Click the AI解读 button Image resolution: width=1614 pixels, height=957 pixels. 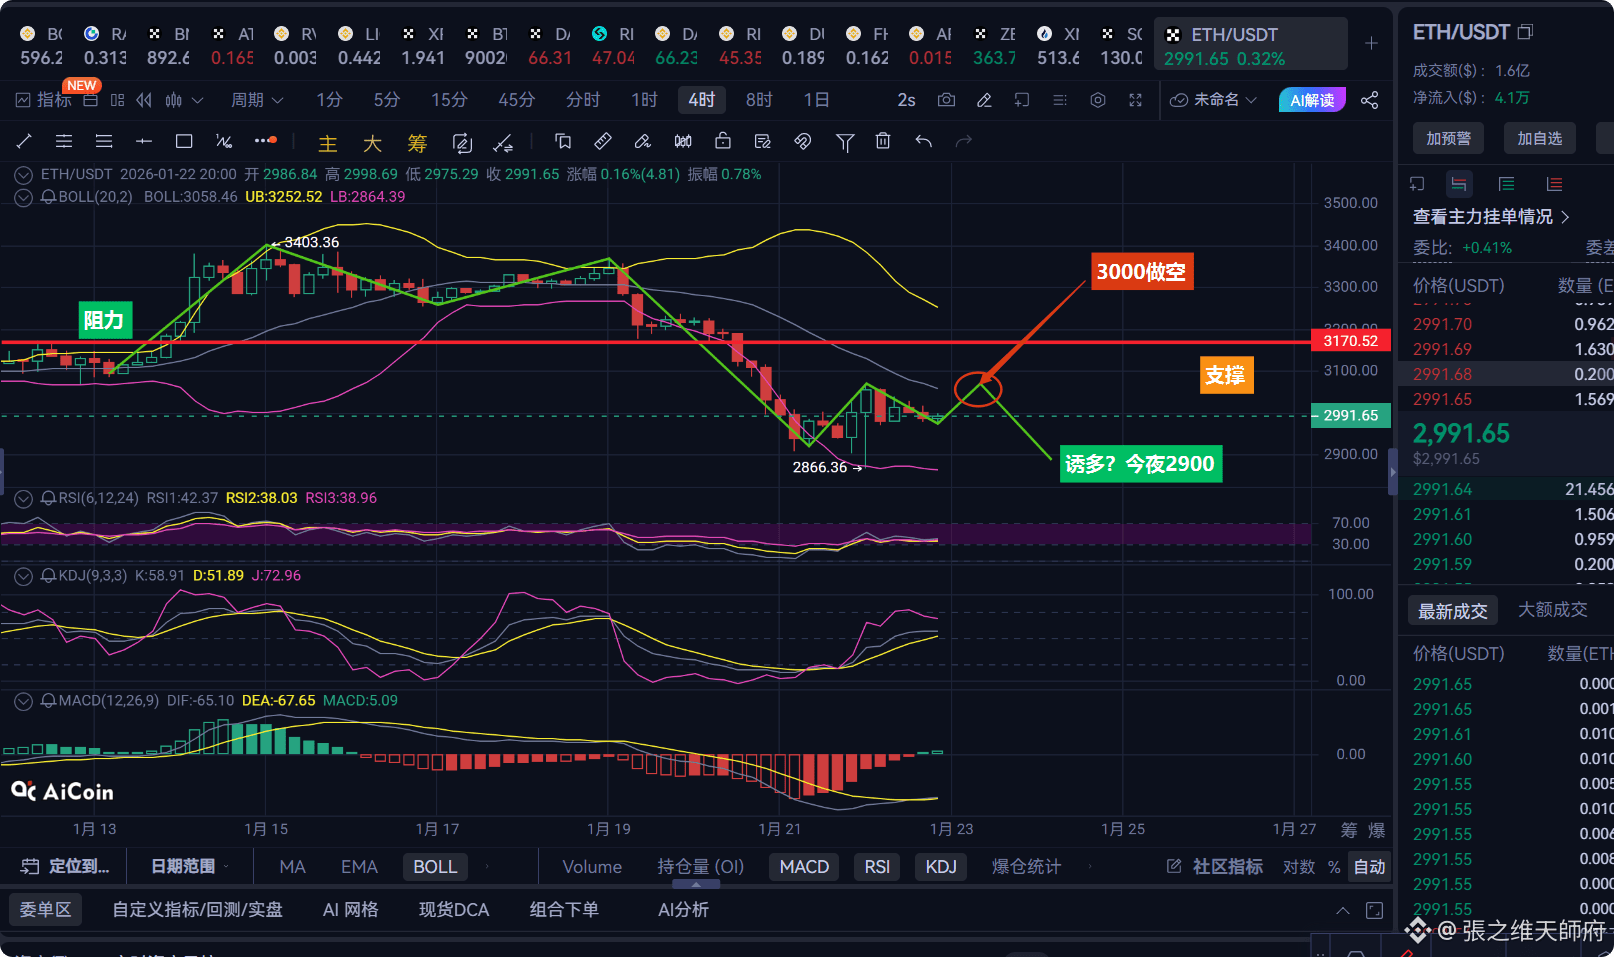coord(1311,100)
